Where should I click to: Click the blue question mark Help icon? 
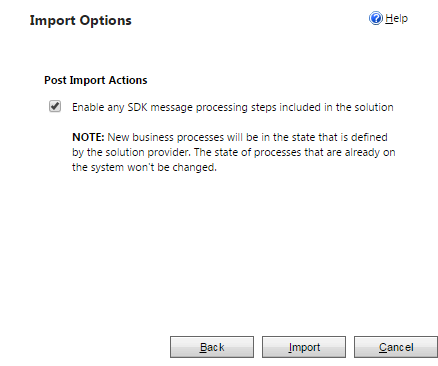(376, 18)
